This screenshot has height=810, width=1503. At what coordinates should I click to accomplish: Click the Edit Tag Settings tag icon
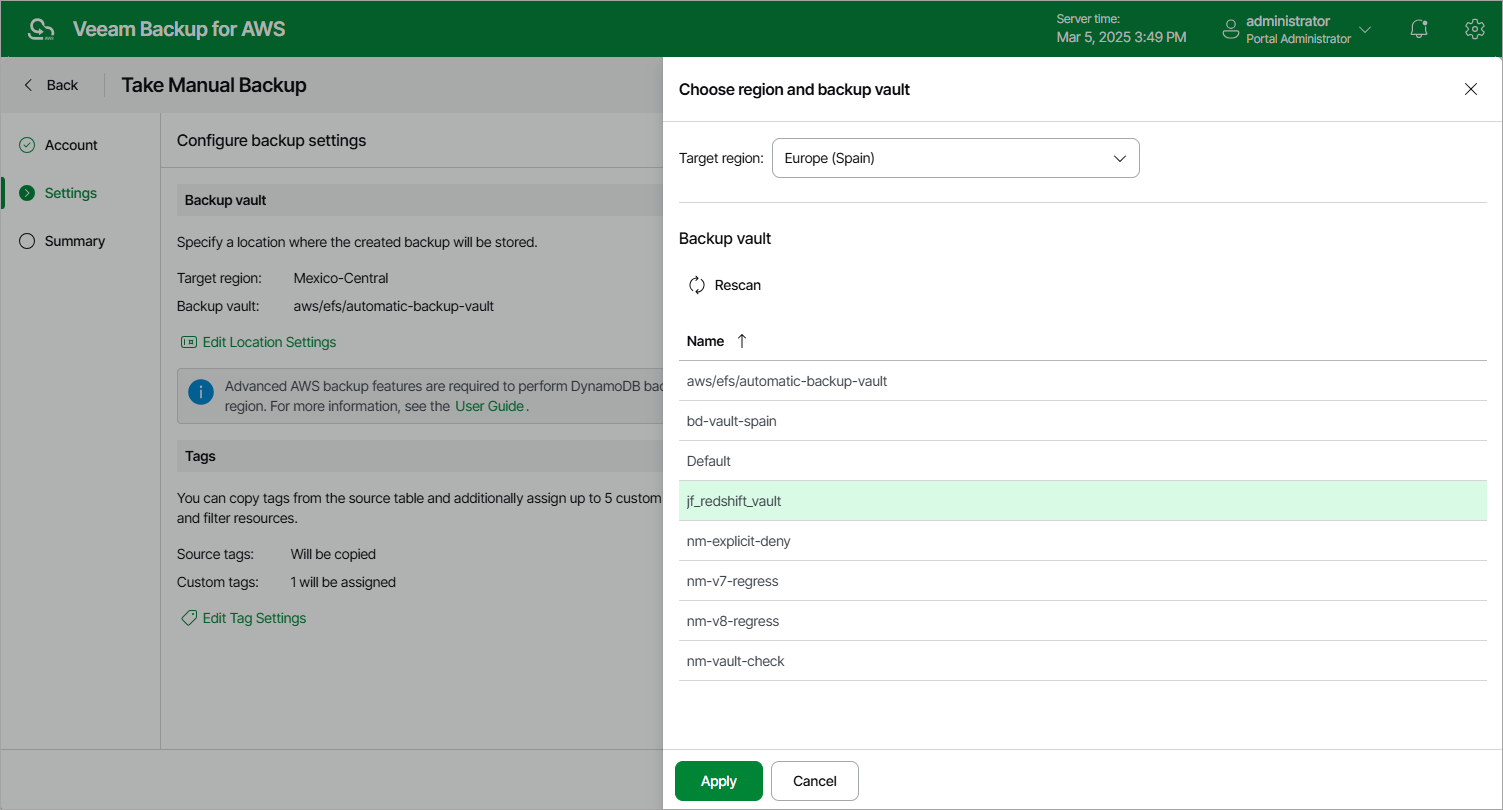189,618
